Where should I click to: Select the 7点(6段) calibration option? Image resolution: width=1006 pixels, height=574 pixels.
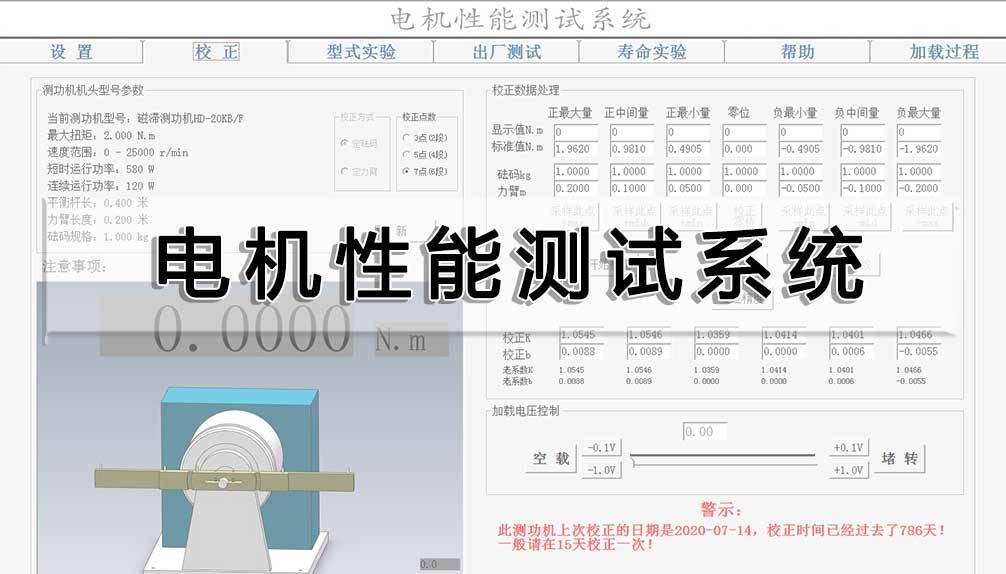pos(407,172)
